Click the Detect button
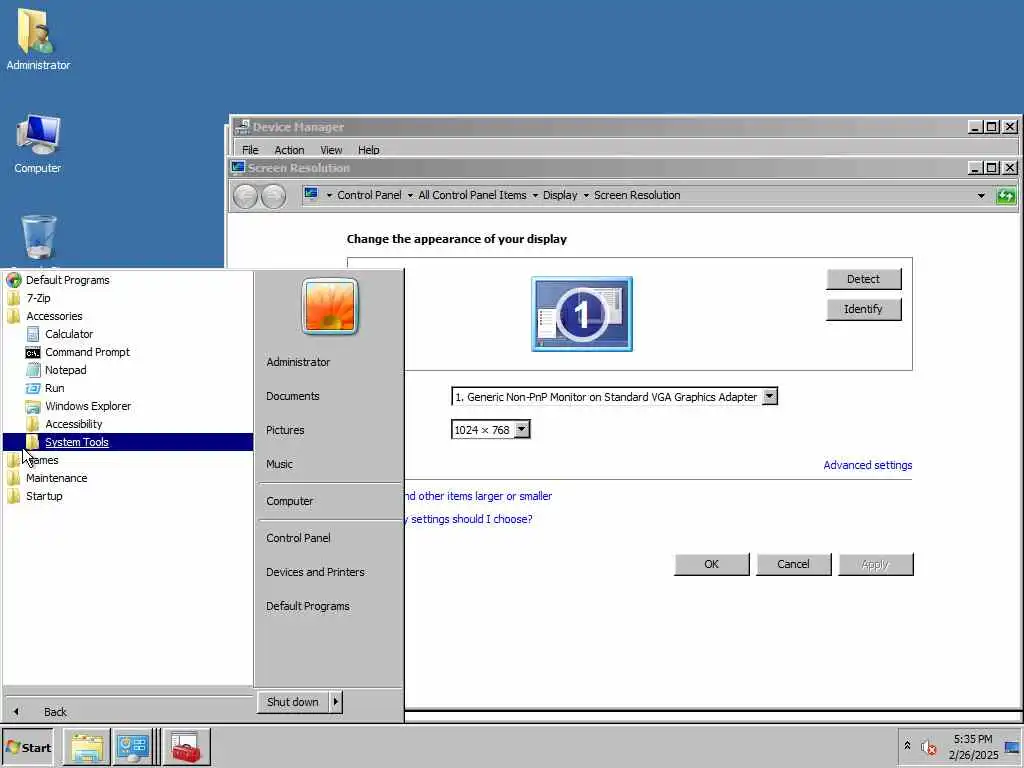 (863, 279)
